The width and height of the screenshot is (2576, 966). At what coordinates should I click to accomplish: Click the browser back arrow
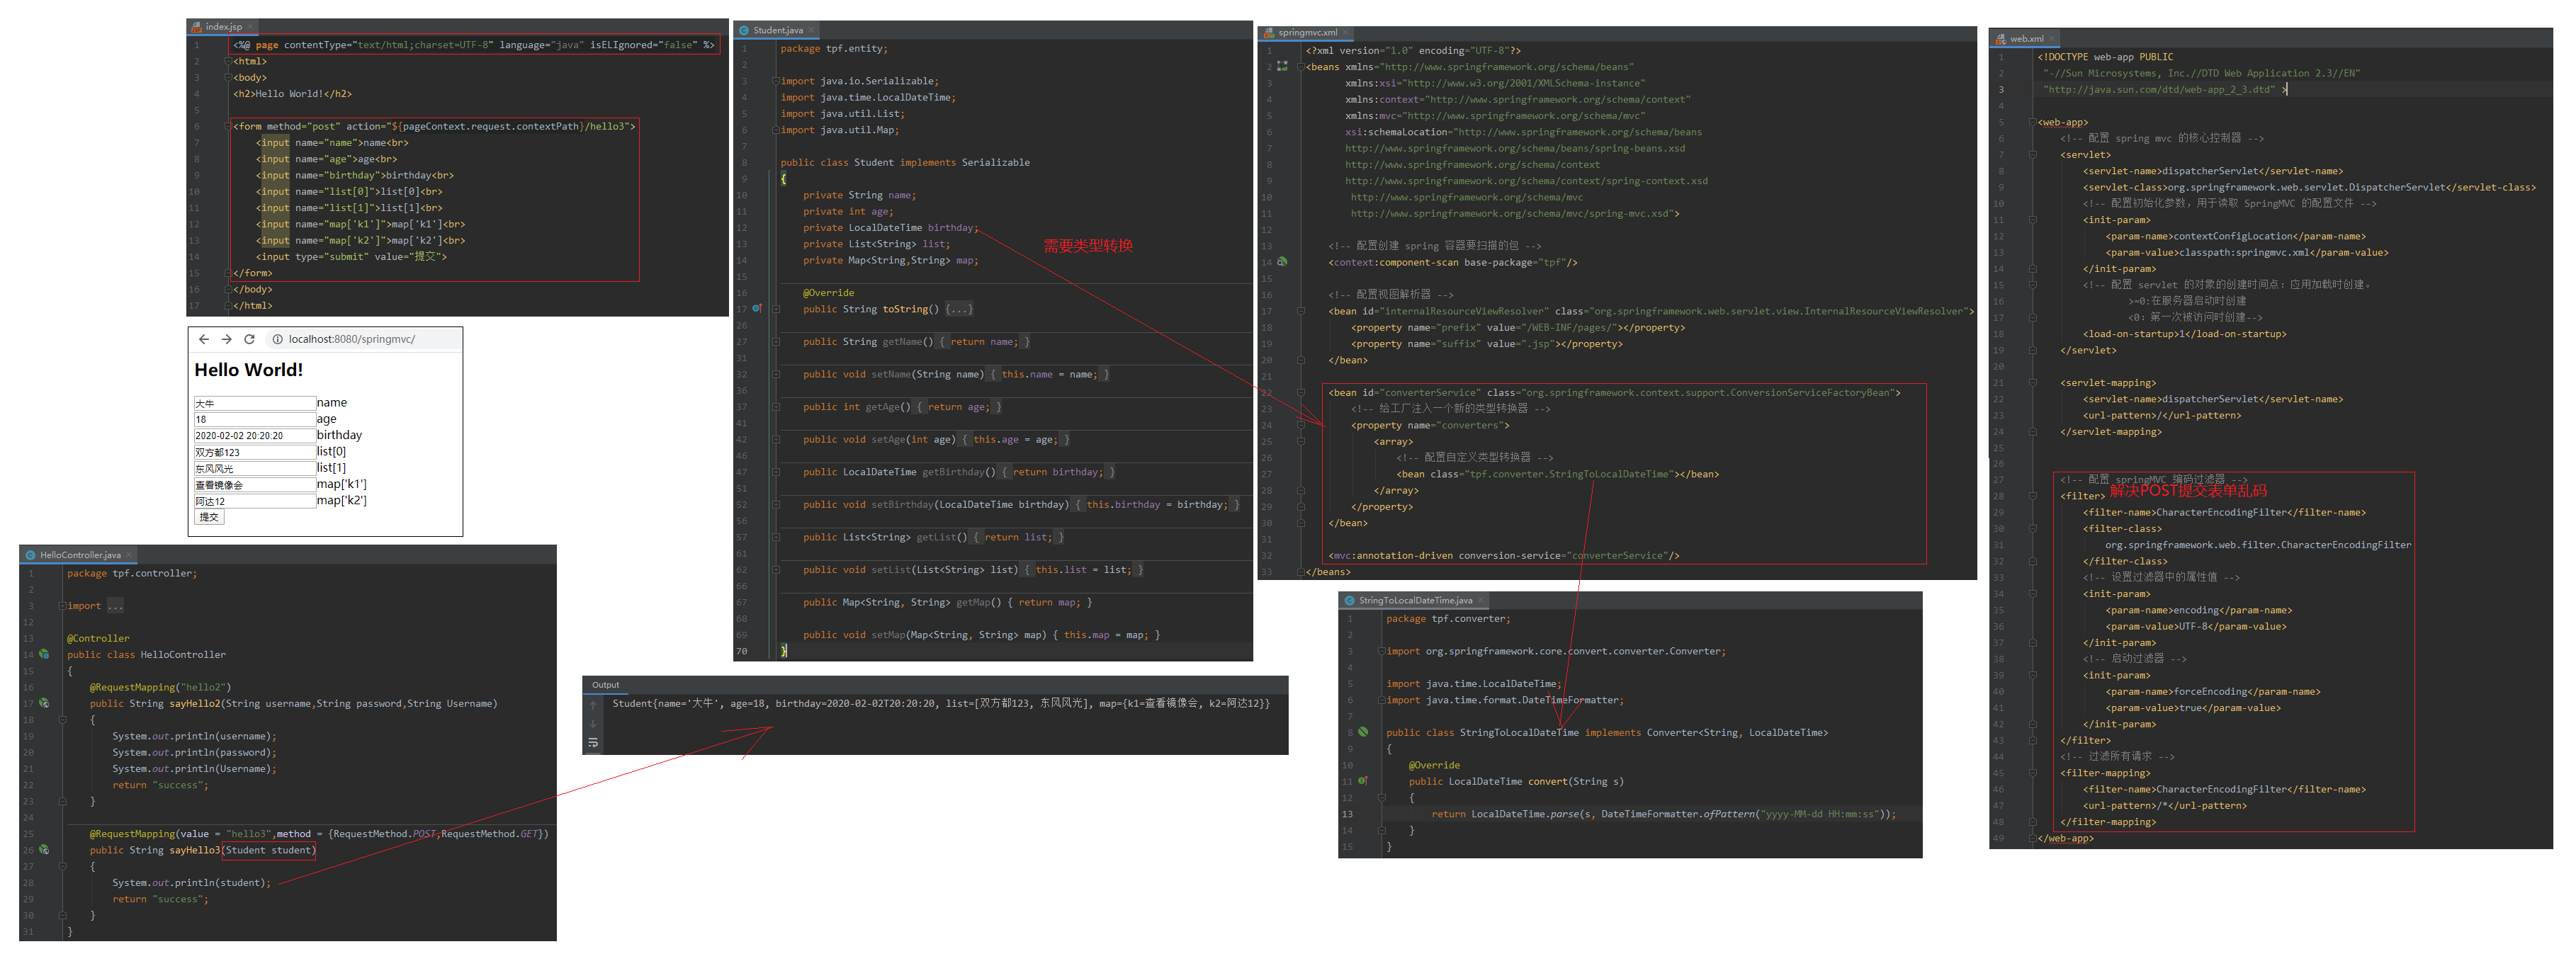point(203,339)
